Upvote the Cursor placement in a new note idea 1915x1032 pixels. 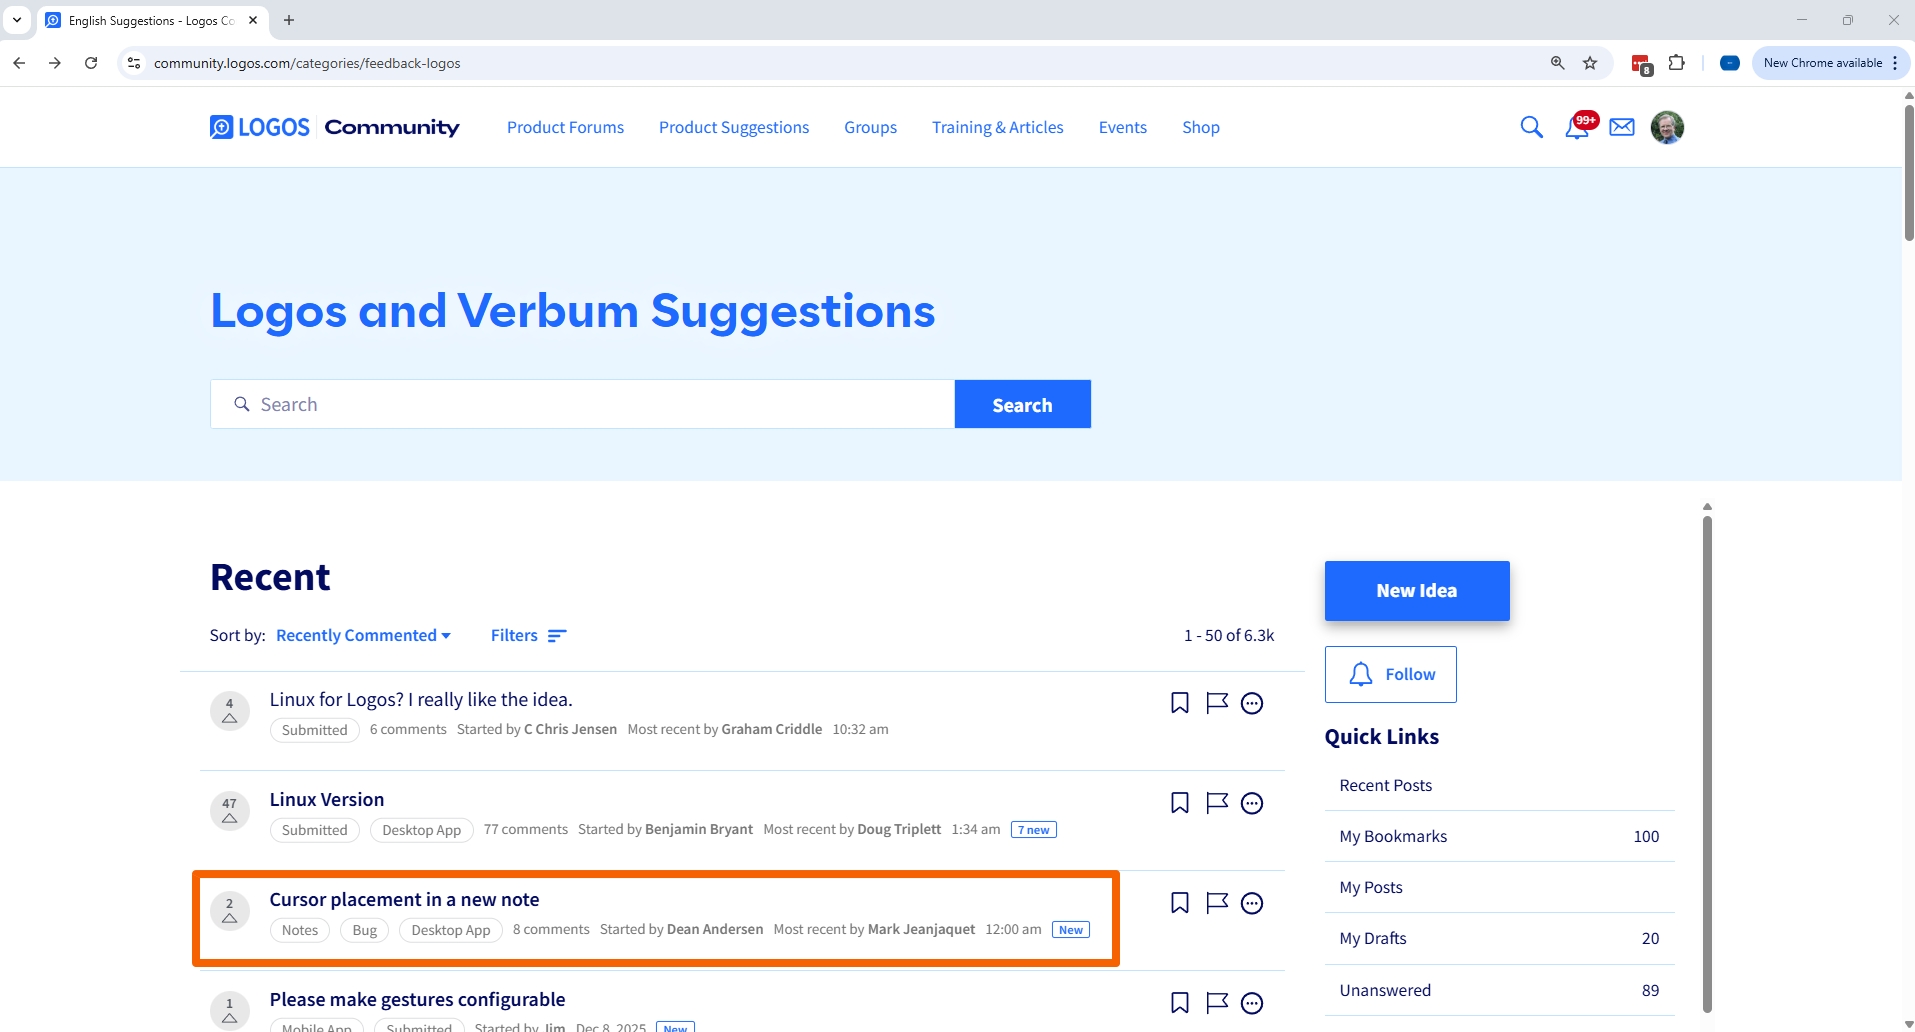point(230,911)
